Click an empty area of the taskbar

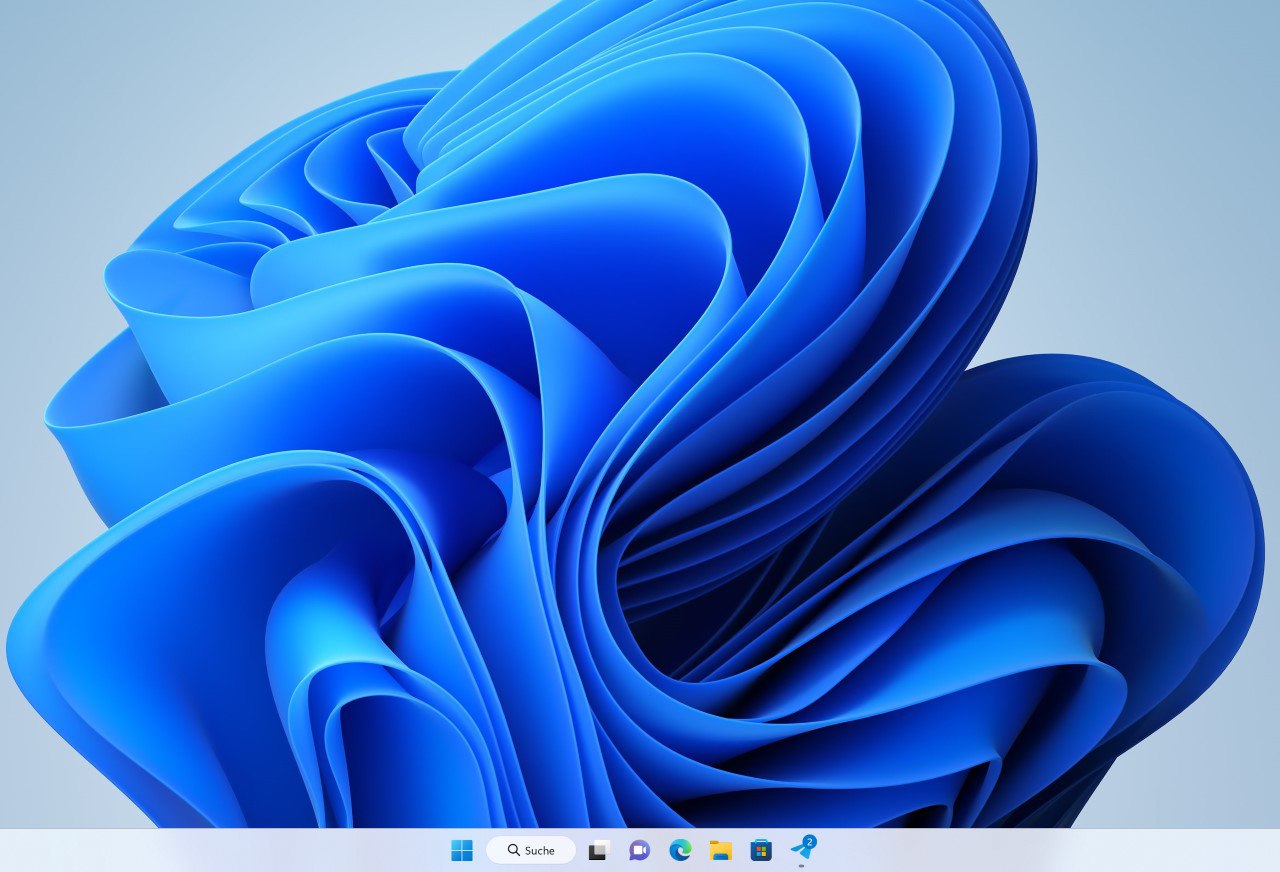1000,850
